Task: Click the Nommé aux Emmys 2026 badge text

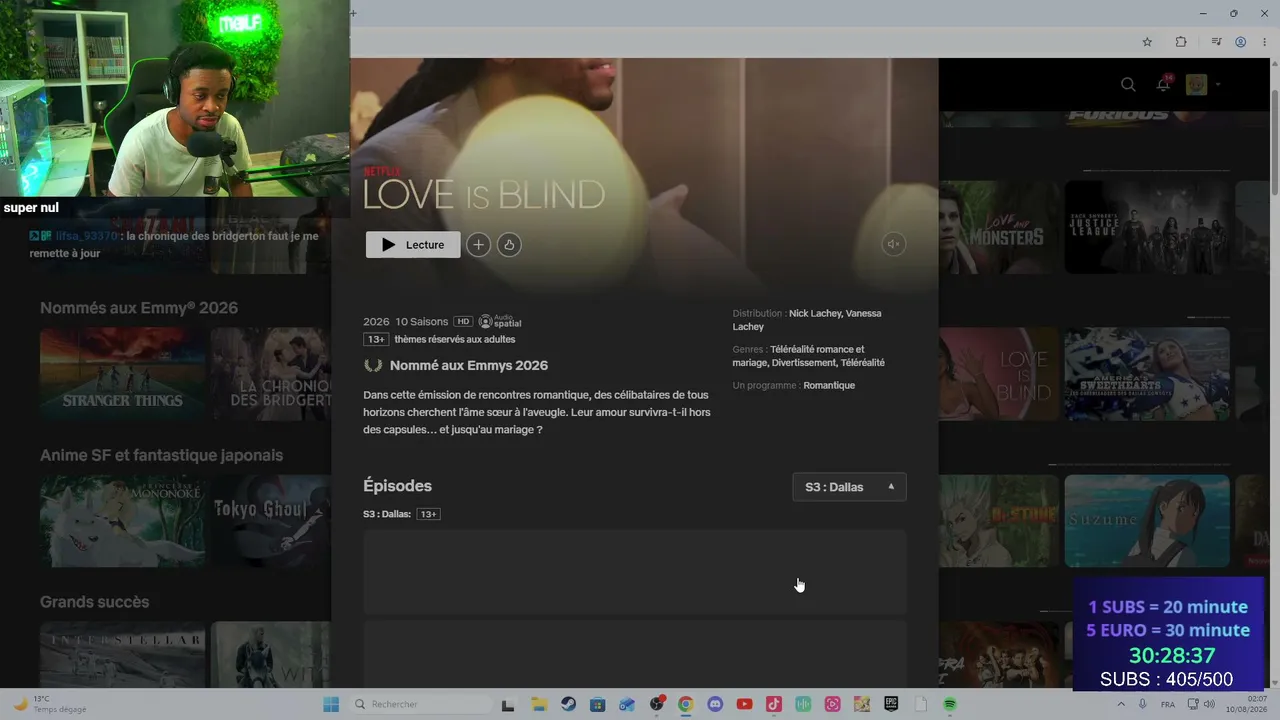Action: [469, 366]
